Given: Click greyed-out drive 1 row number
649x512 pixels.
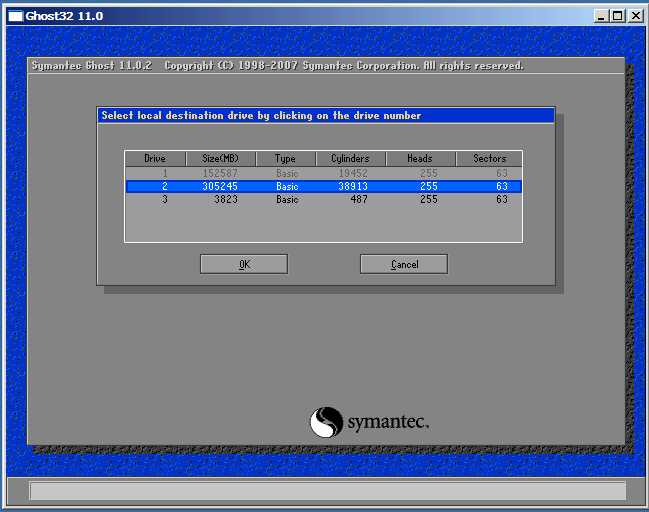Looking at the screenshot, I should coord(165,173).
